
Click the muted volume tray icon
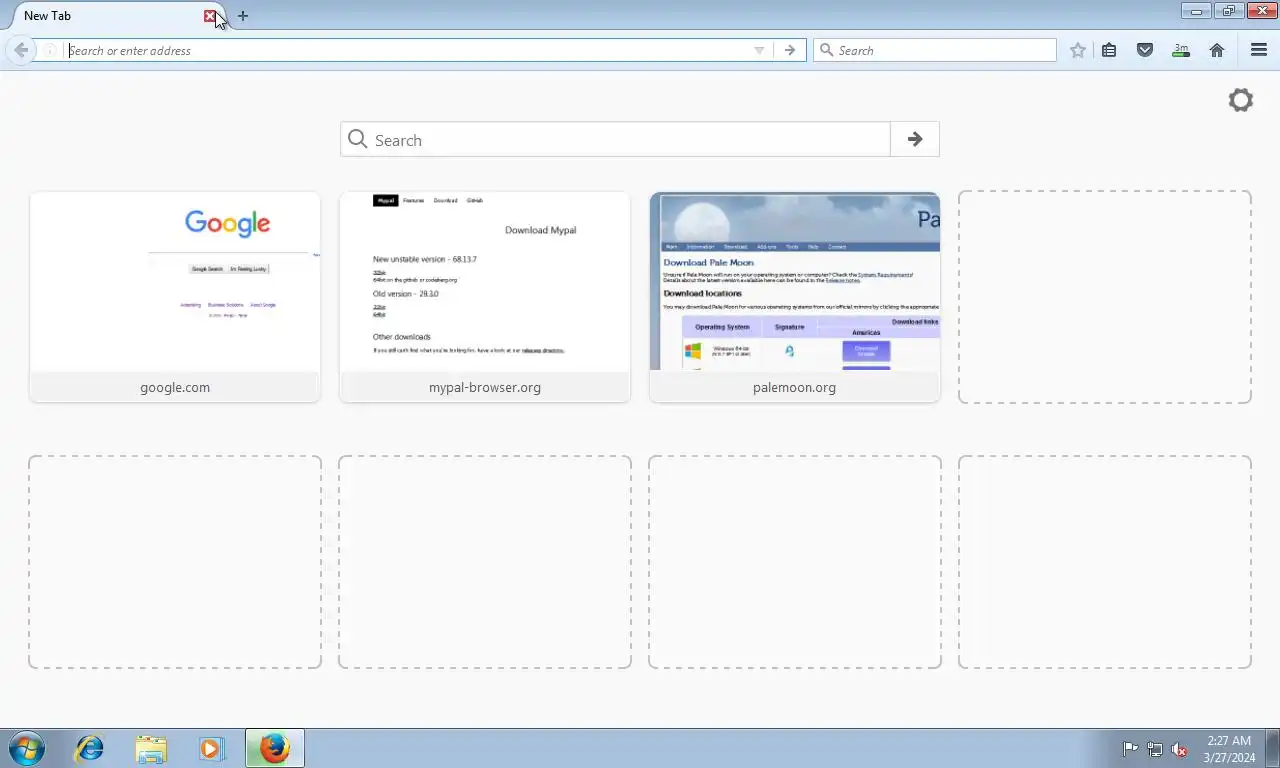pos(1179,749)
